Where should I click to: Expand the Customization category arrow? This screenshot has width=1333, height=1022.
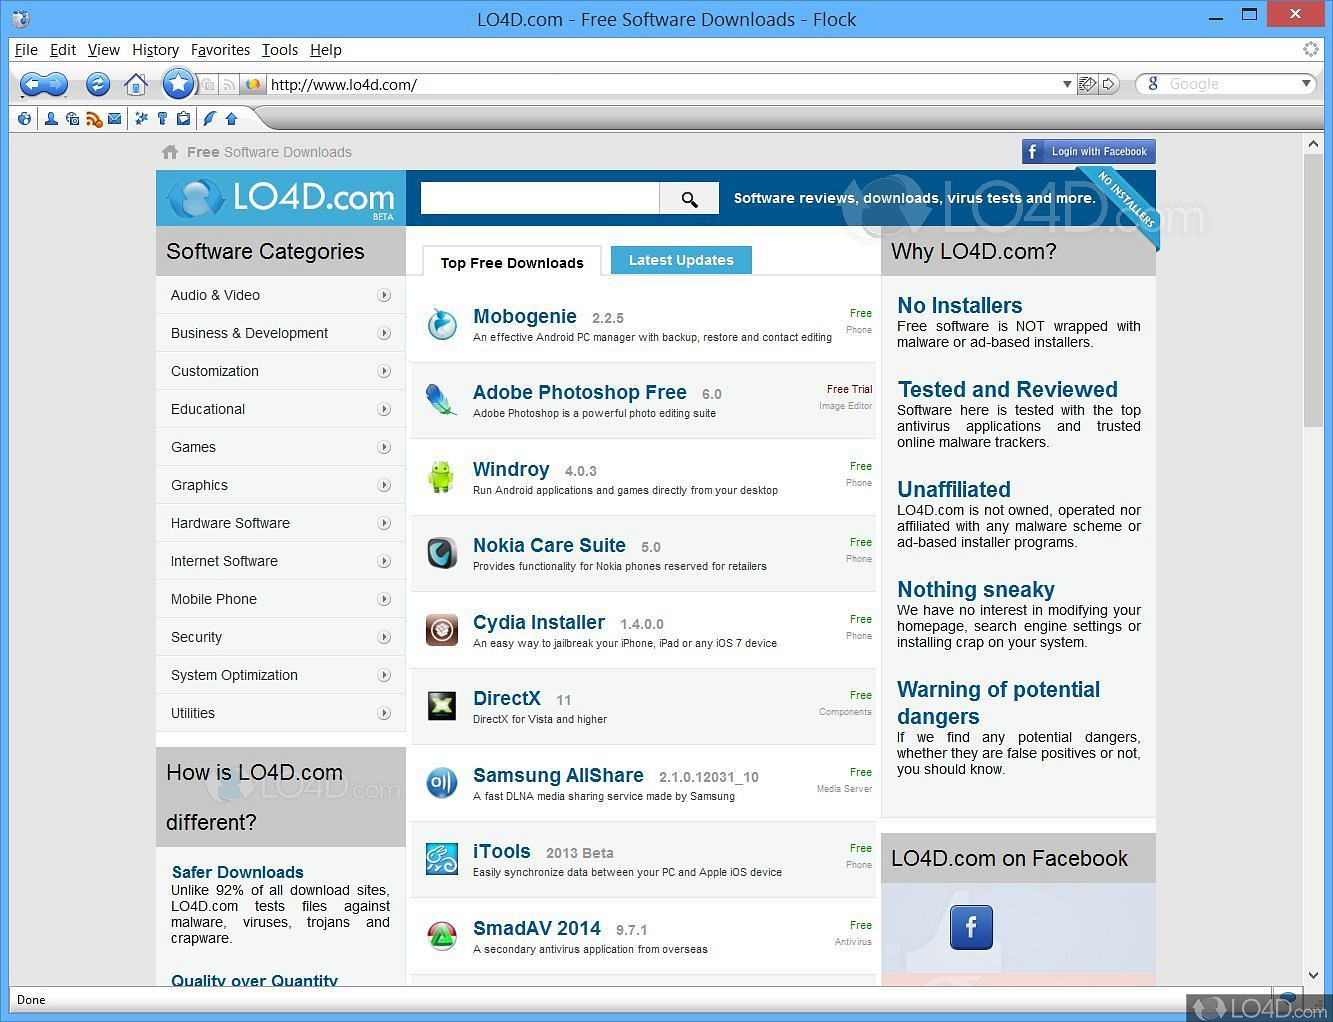tap(384, 371)
